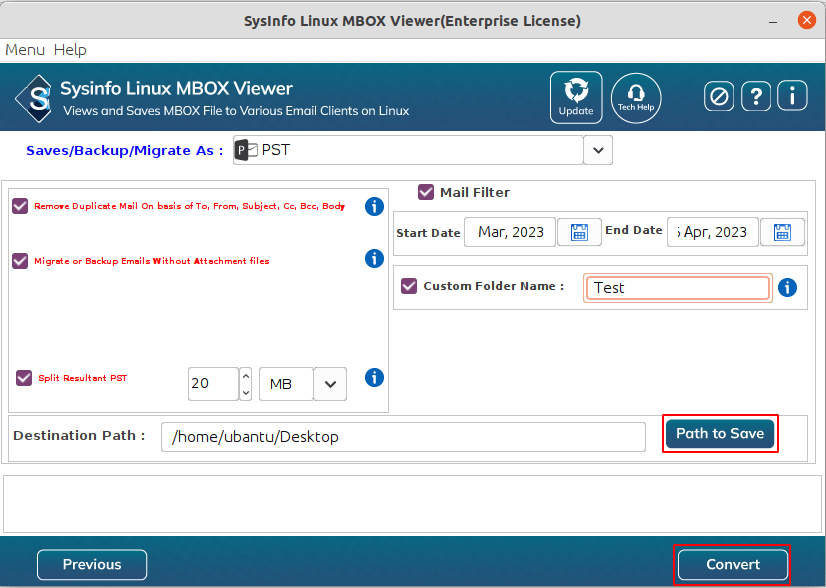Open the MB size unit dropdown
The image size is (826, 588).
(330, 384)
